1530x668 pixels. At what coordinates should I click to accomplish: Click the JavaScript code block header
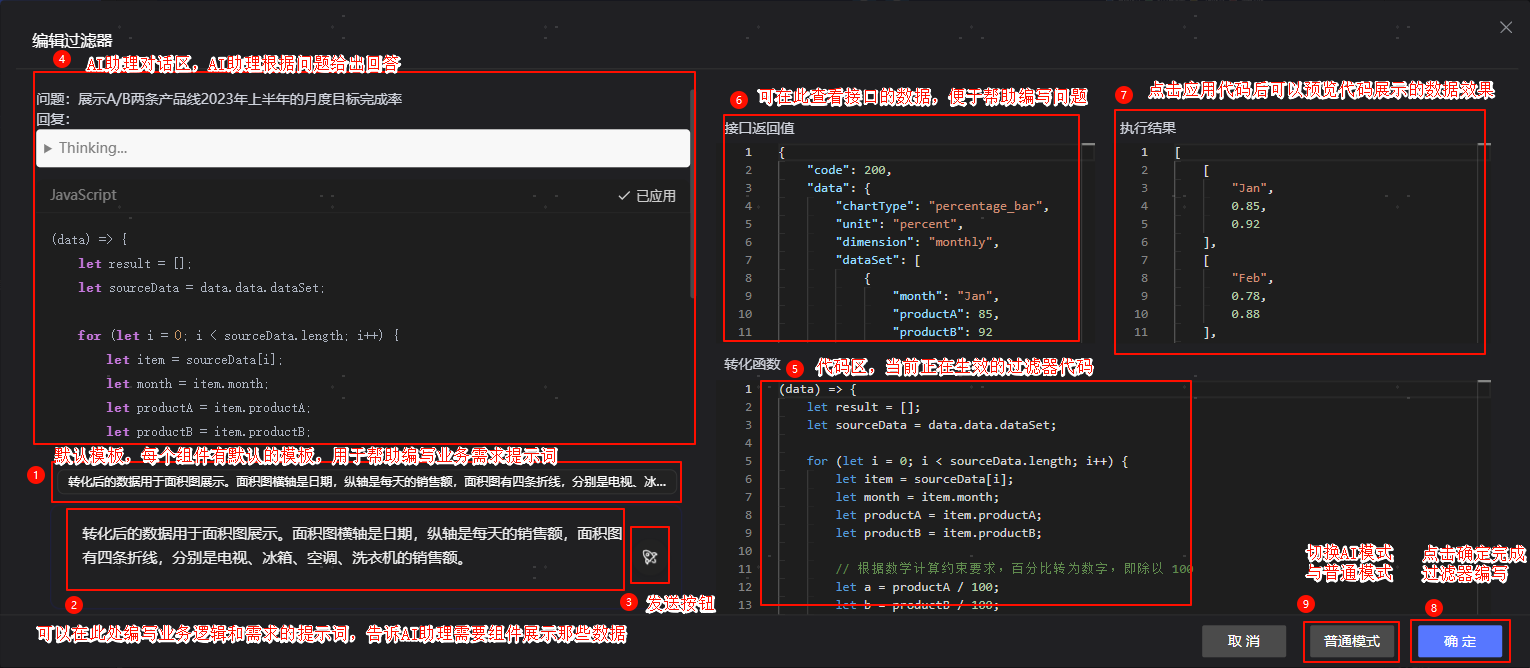(84, 195)
